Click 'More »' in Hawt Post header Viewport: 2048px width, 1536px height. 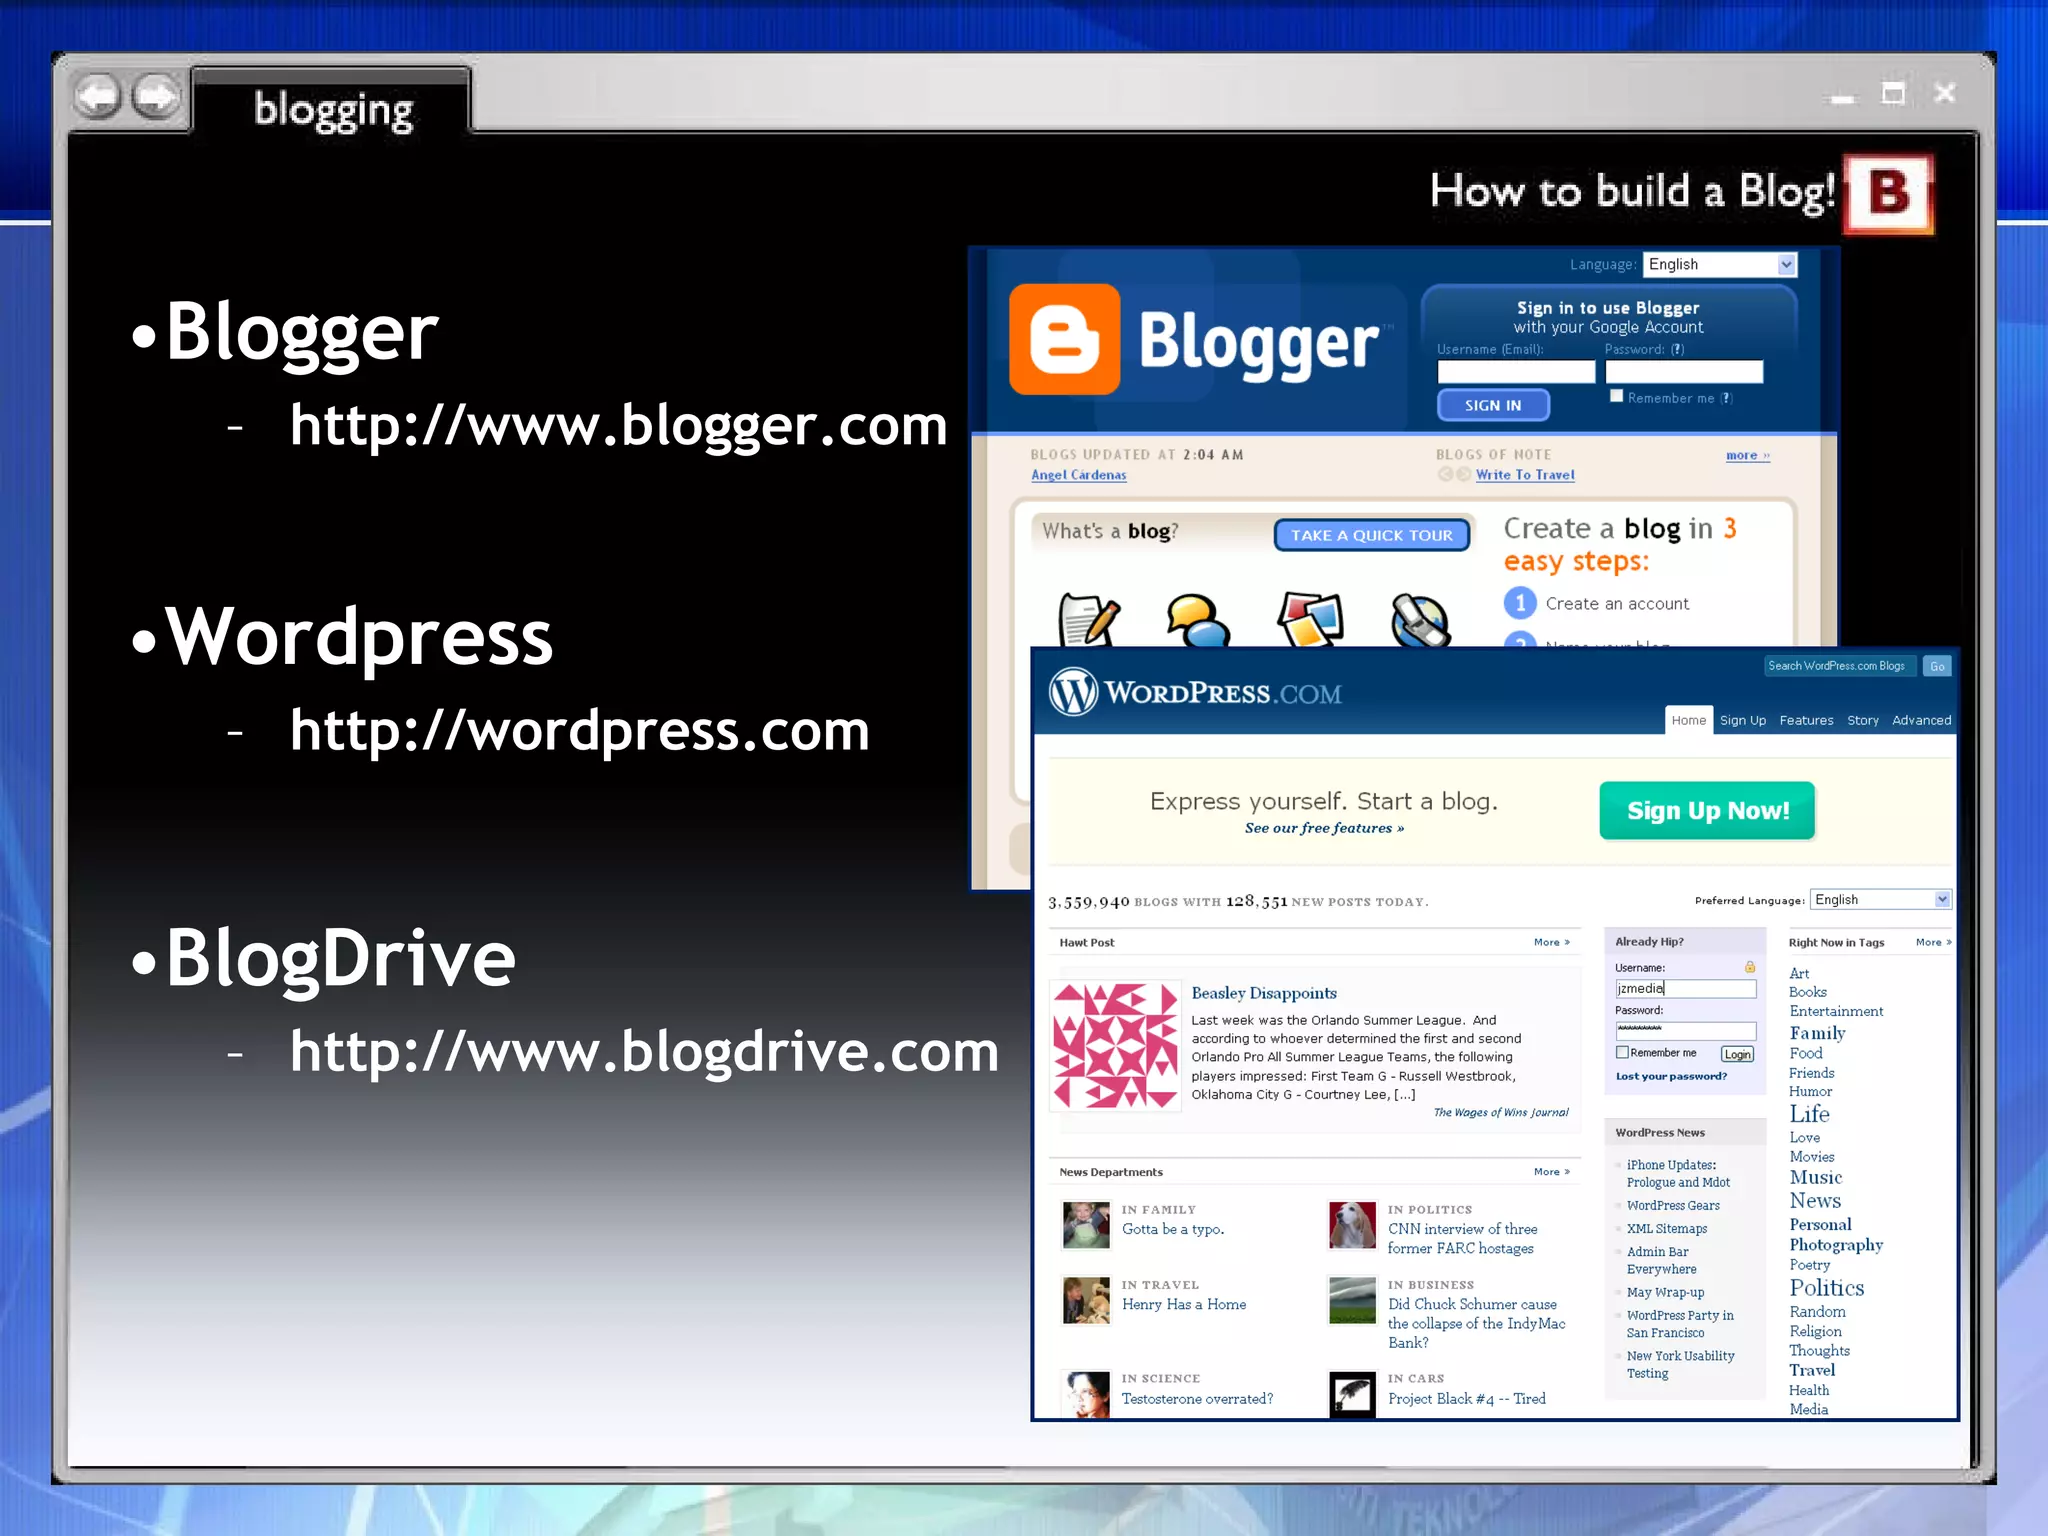pos(1552,942)
